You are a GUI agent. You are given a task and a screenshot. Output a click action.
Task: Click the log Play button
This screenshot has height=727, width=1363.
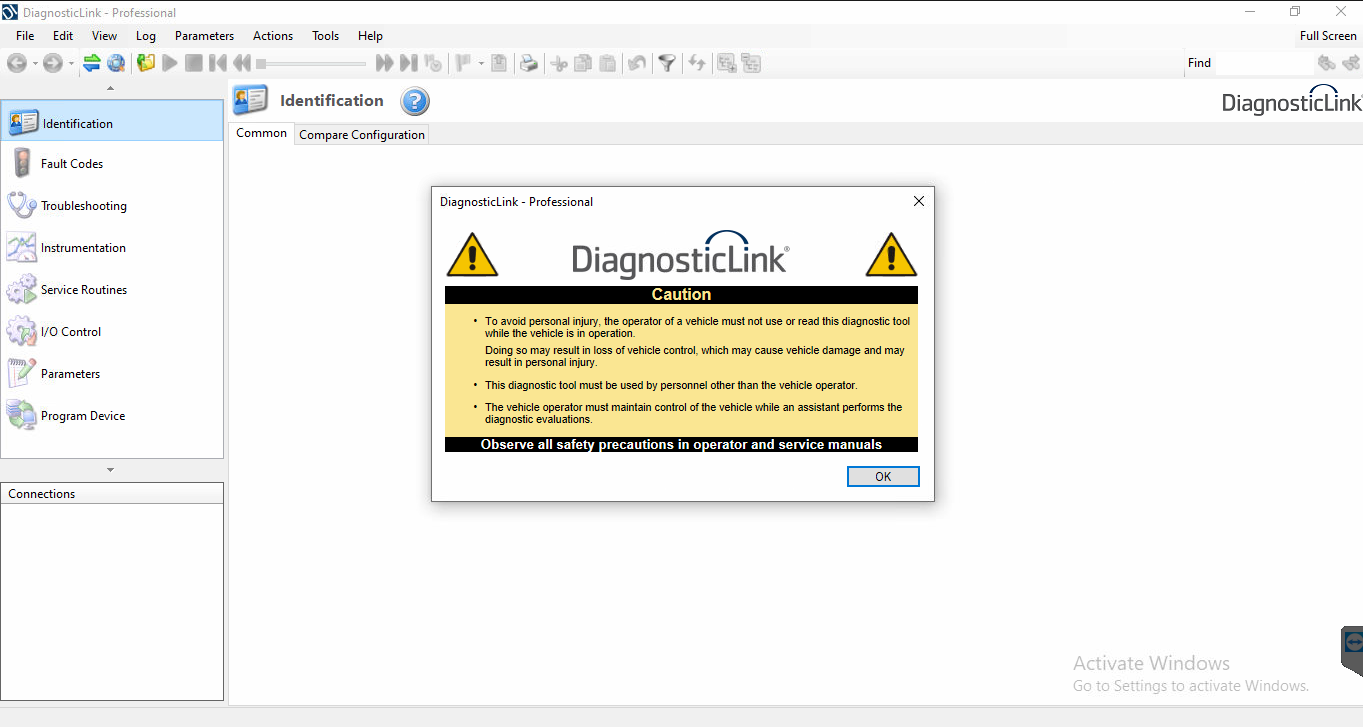click(x=170, y=63)
